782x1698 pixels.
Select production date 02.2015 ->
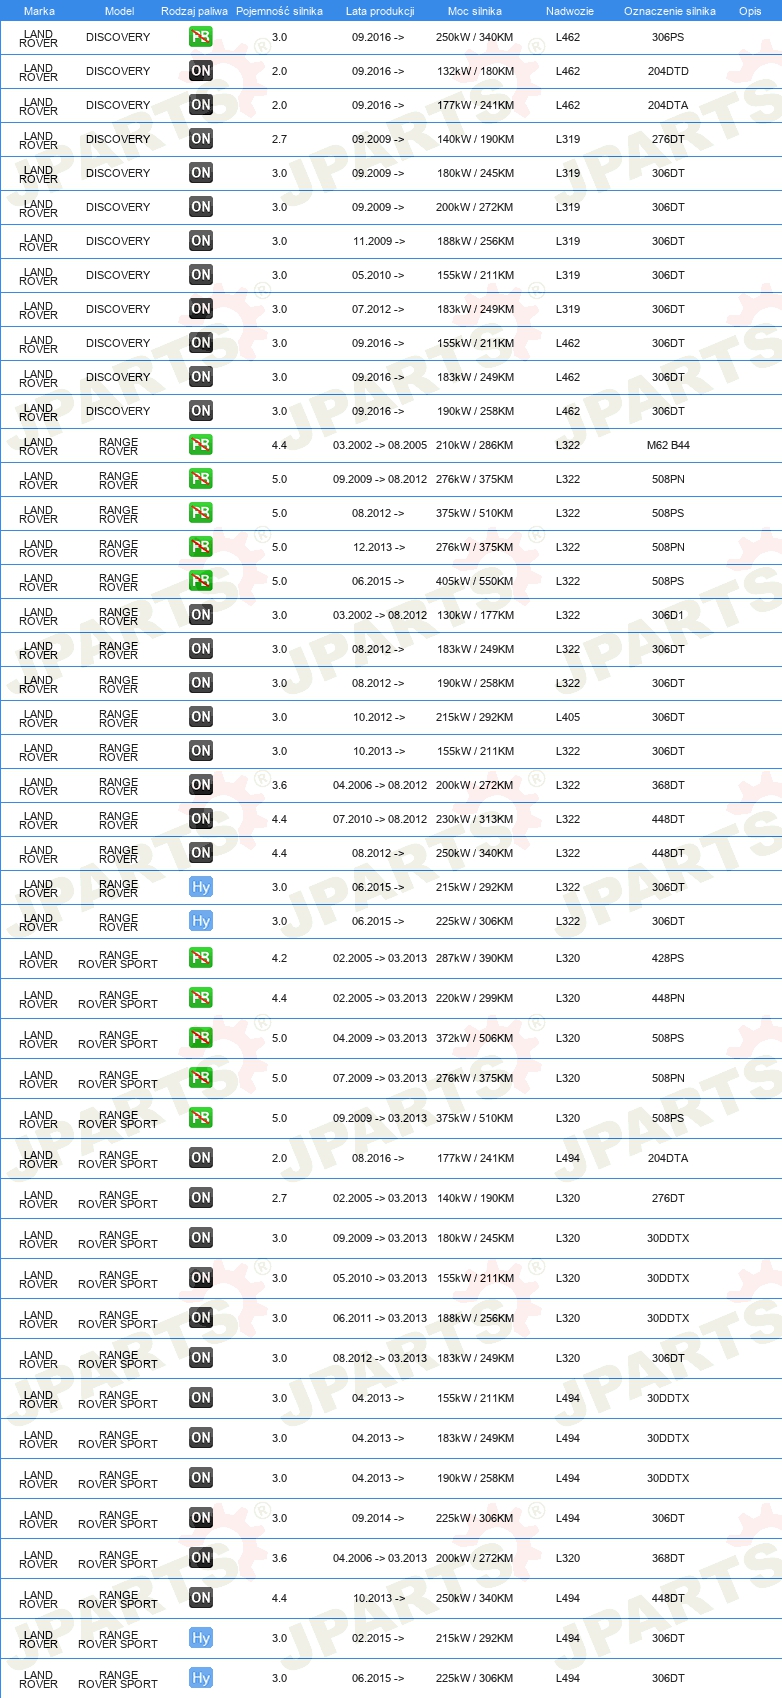tap(378, 1638)
